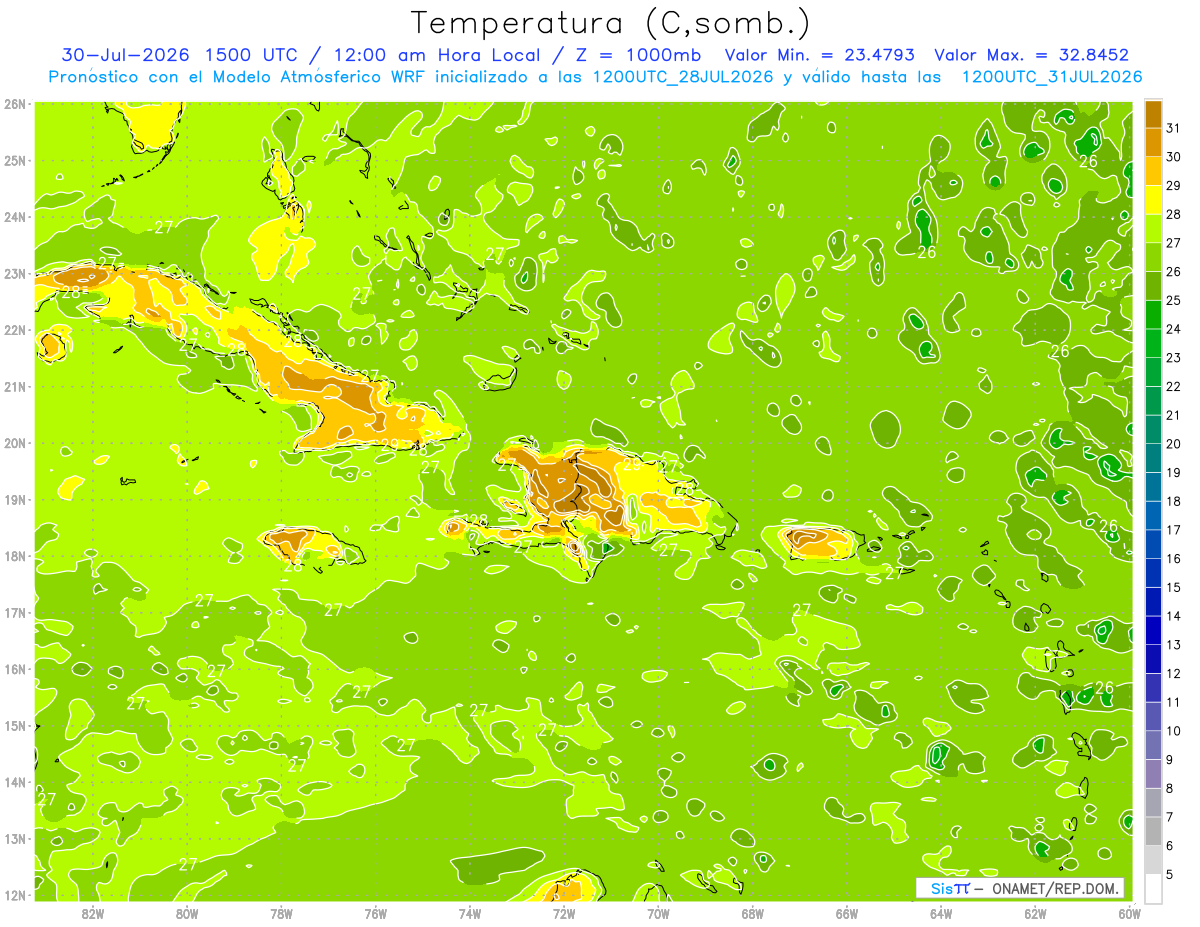Click the '68W' longitude axis label
The image size is (1200, 927).
pos(753,913)
